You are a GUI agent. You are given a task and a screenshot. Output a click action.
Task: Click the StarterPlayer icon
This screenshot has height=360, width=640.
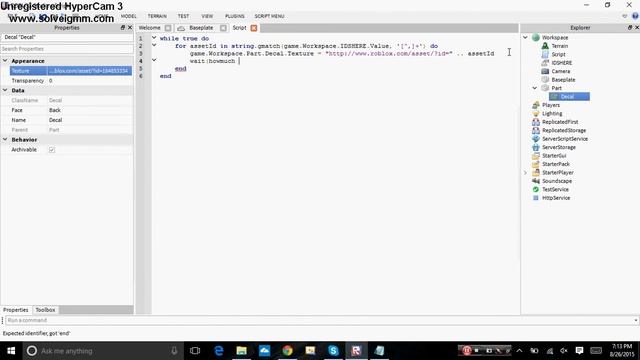[536, 172]
